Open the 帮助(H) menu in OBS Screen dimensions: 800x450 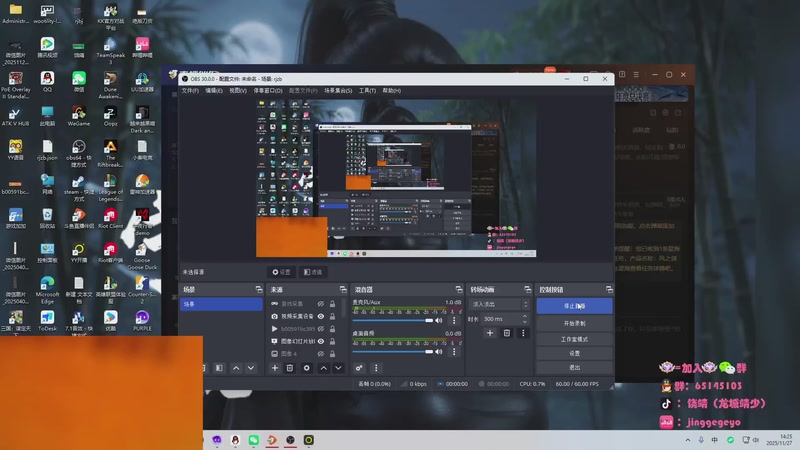tap(391, 90)
